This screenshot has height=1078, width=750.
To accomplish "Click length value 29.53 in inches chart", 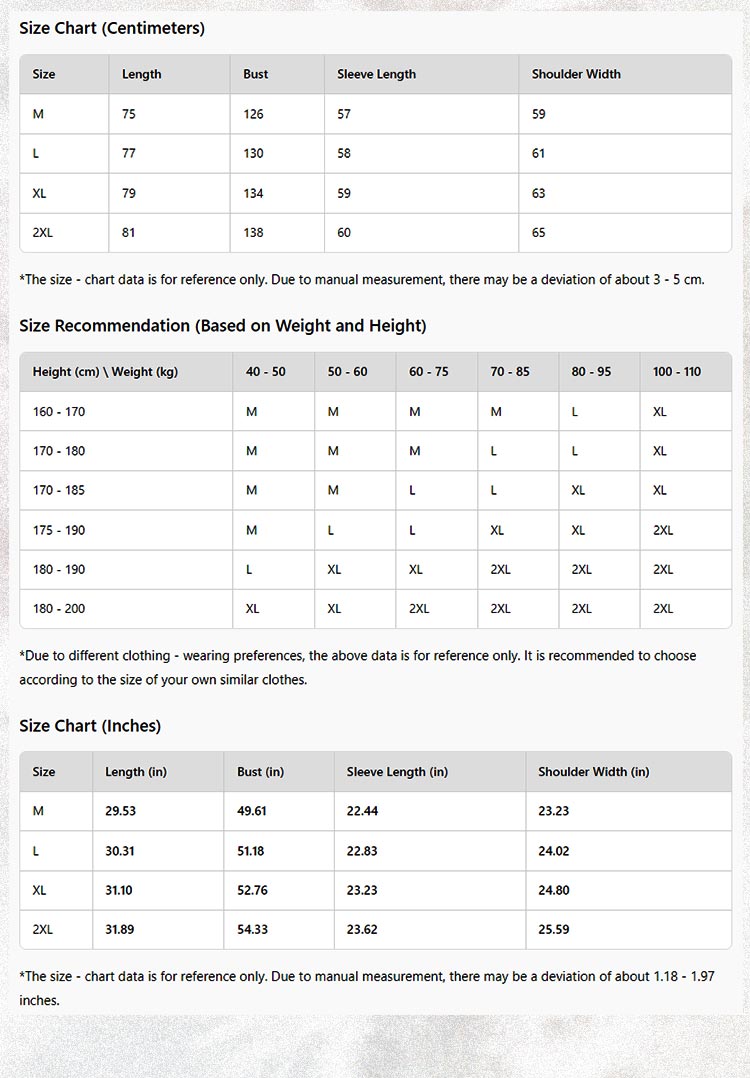I will [x=120, y=811].
